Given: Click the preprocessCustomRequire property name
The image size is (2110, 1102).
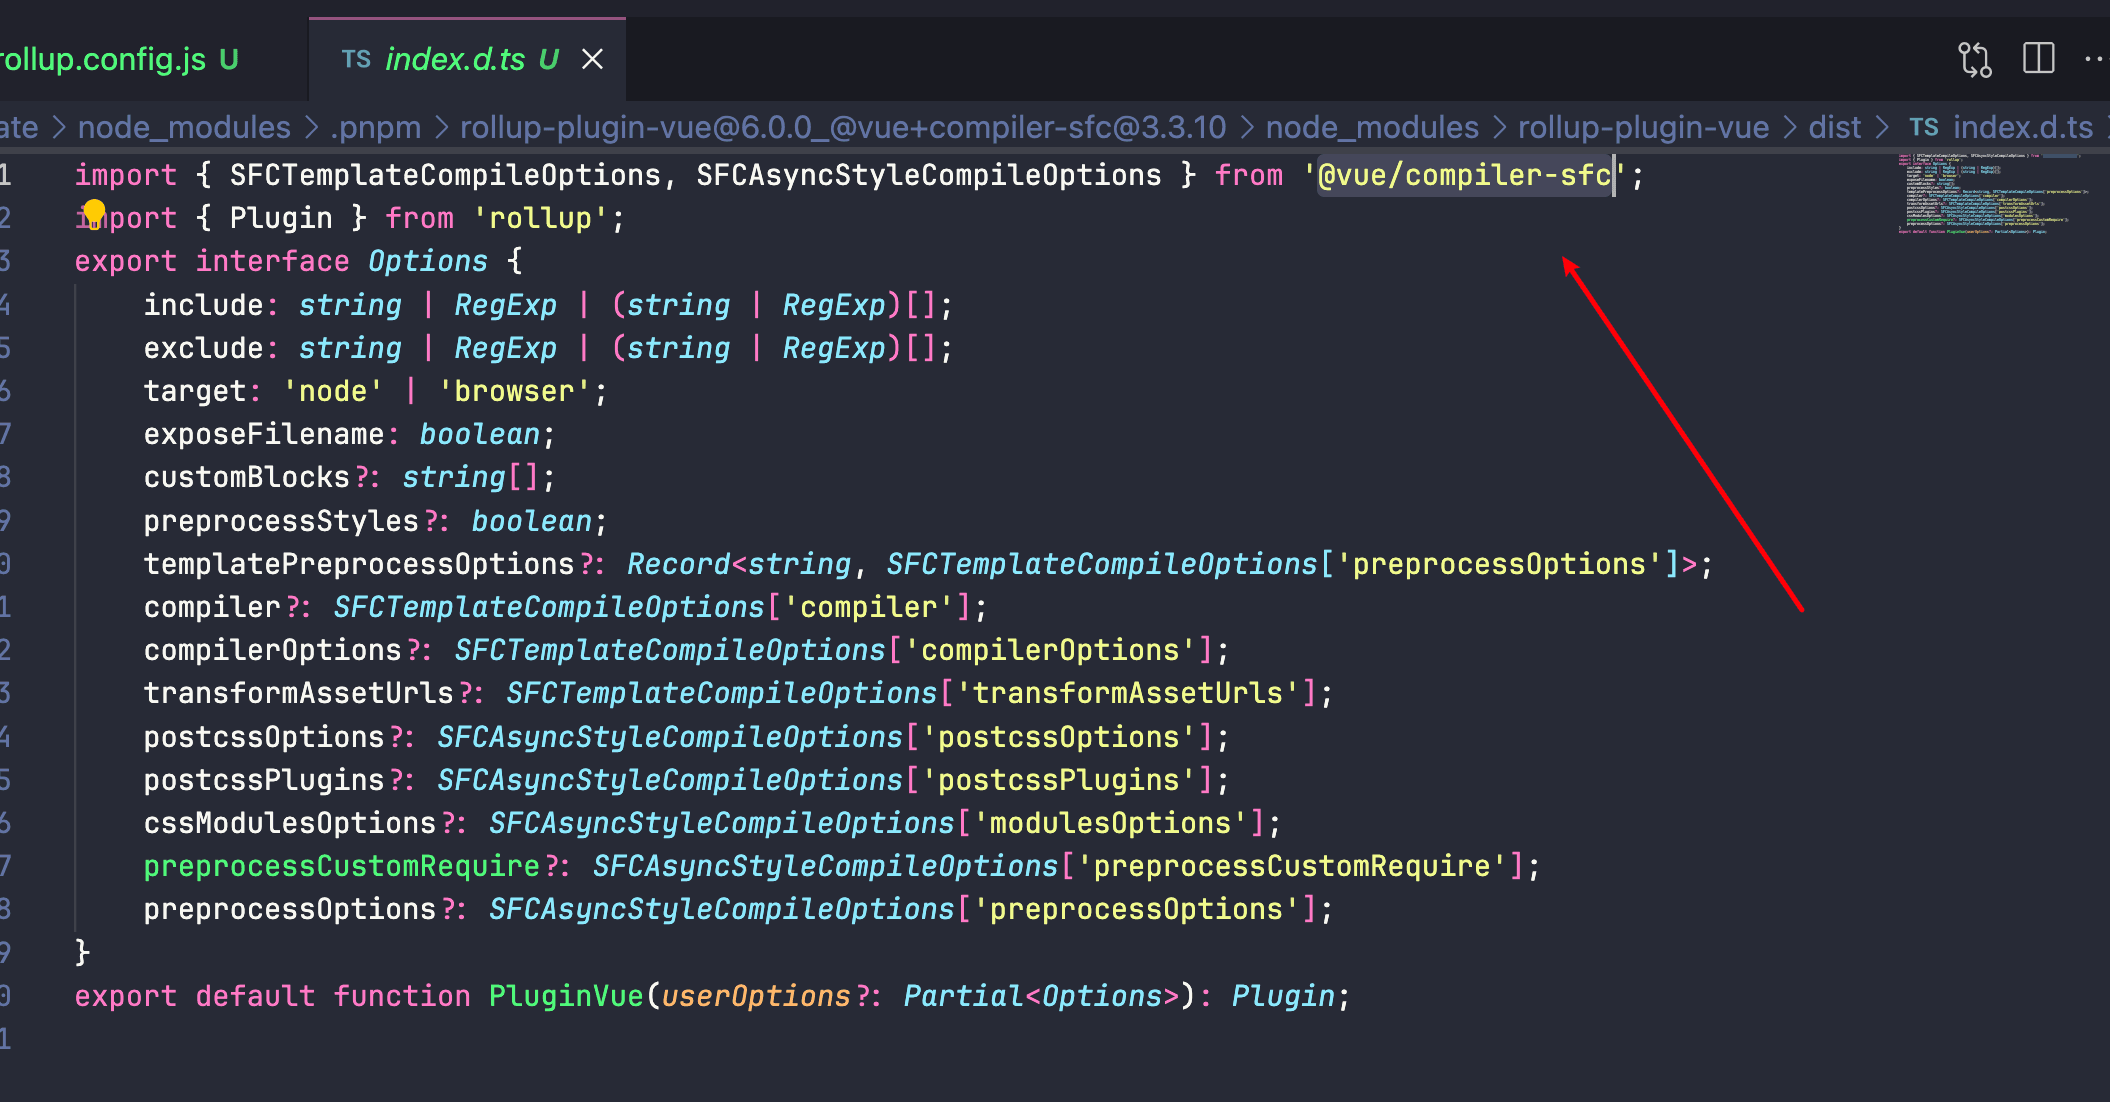Looking at the screenshot, I should pyautogui.click(x=341, y=866).
